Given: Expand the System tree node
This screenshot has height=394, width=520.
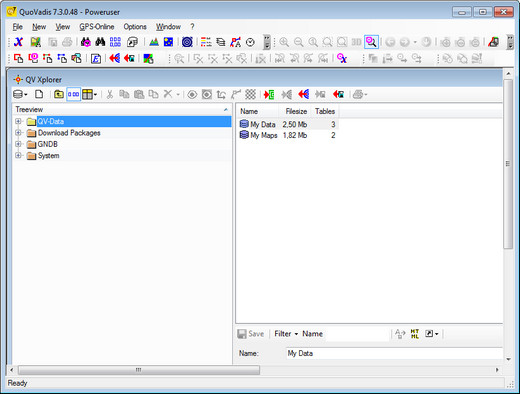Looking at the screenshot, I should [x=18, y=155].
